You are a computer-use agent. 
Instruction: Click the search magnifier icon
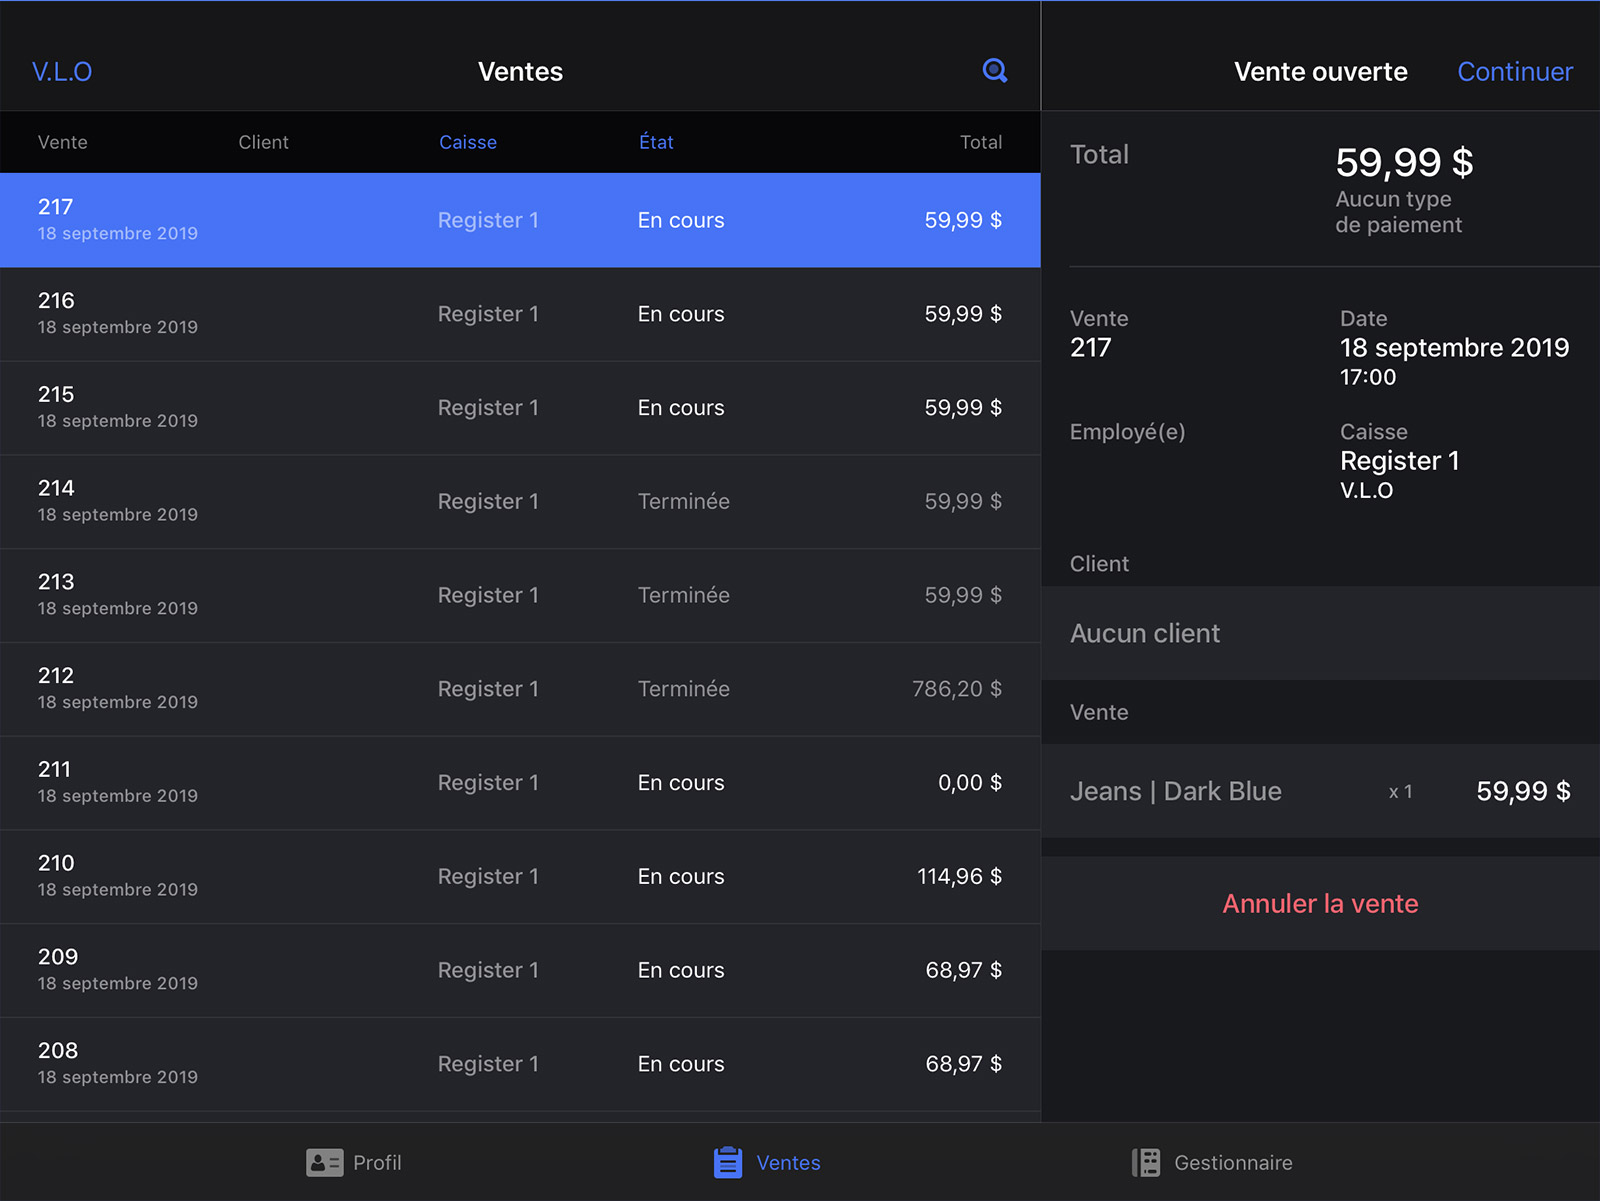pyautogui.click(x=994, y=71)
